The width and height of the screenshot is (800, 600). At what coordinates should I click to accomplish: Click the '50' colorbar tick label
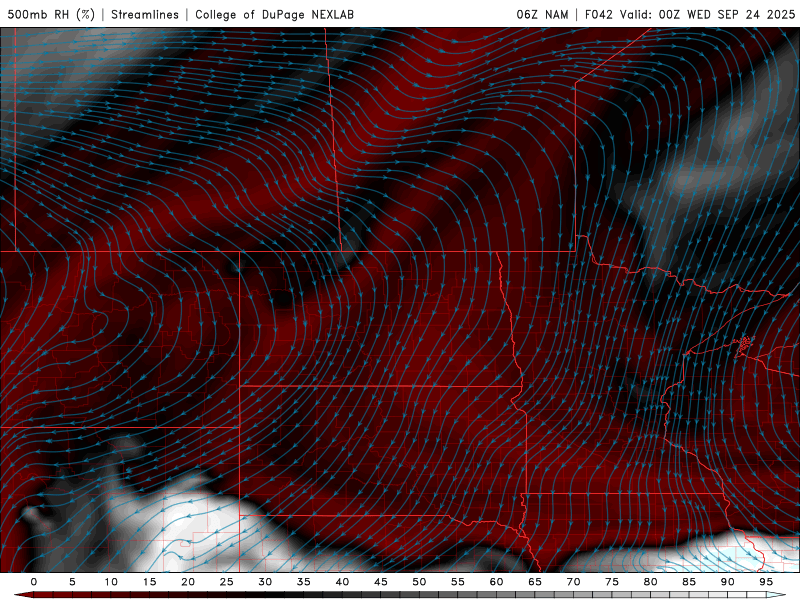pos(419,582)
